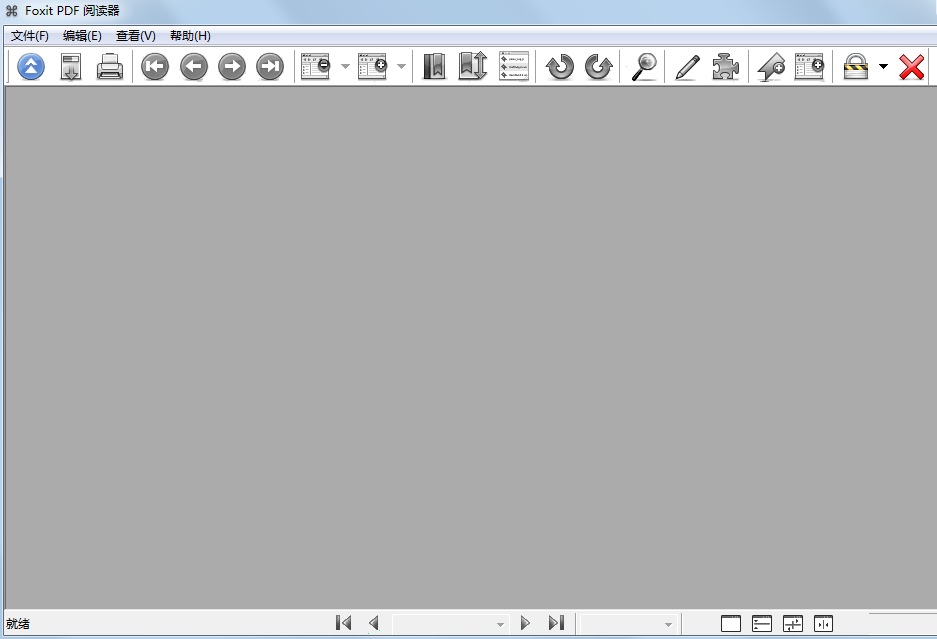Screen dimensions: 937x639
Task: Toggle facing pages layout mode
Action: pyautogui.click(x=823, y=622)
